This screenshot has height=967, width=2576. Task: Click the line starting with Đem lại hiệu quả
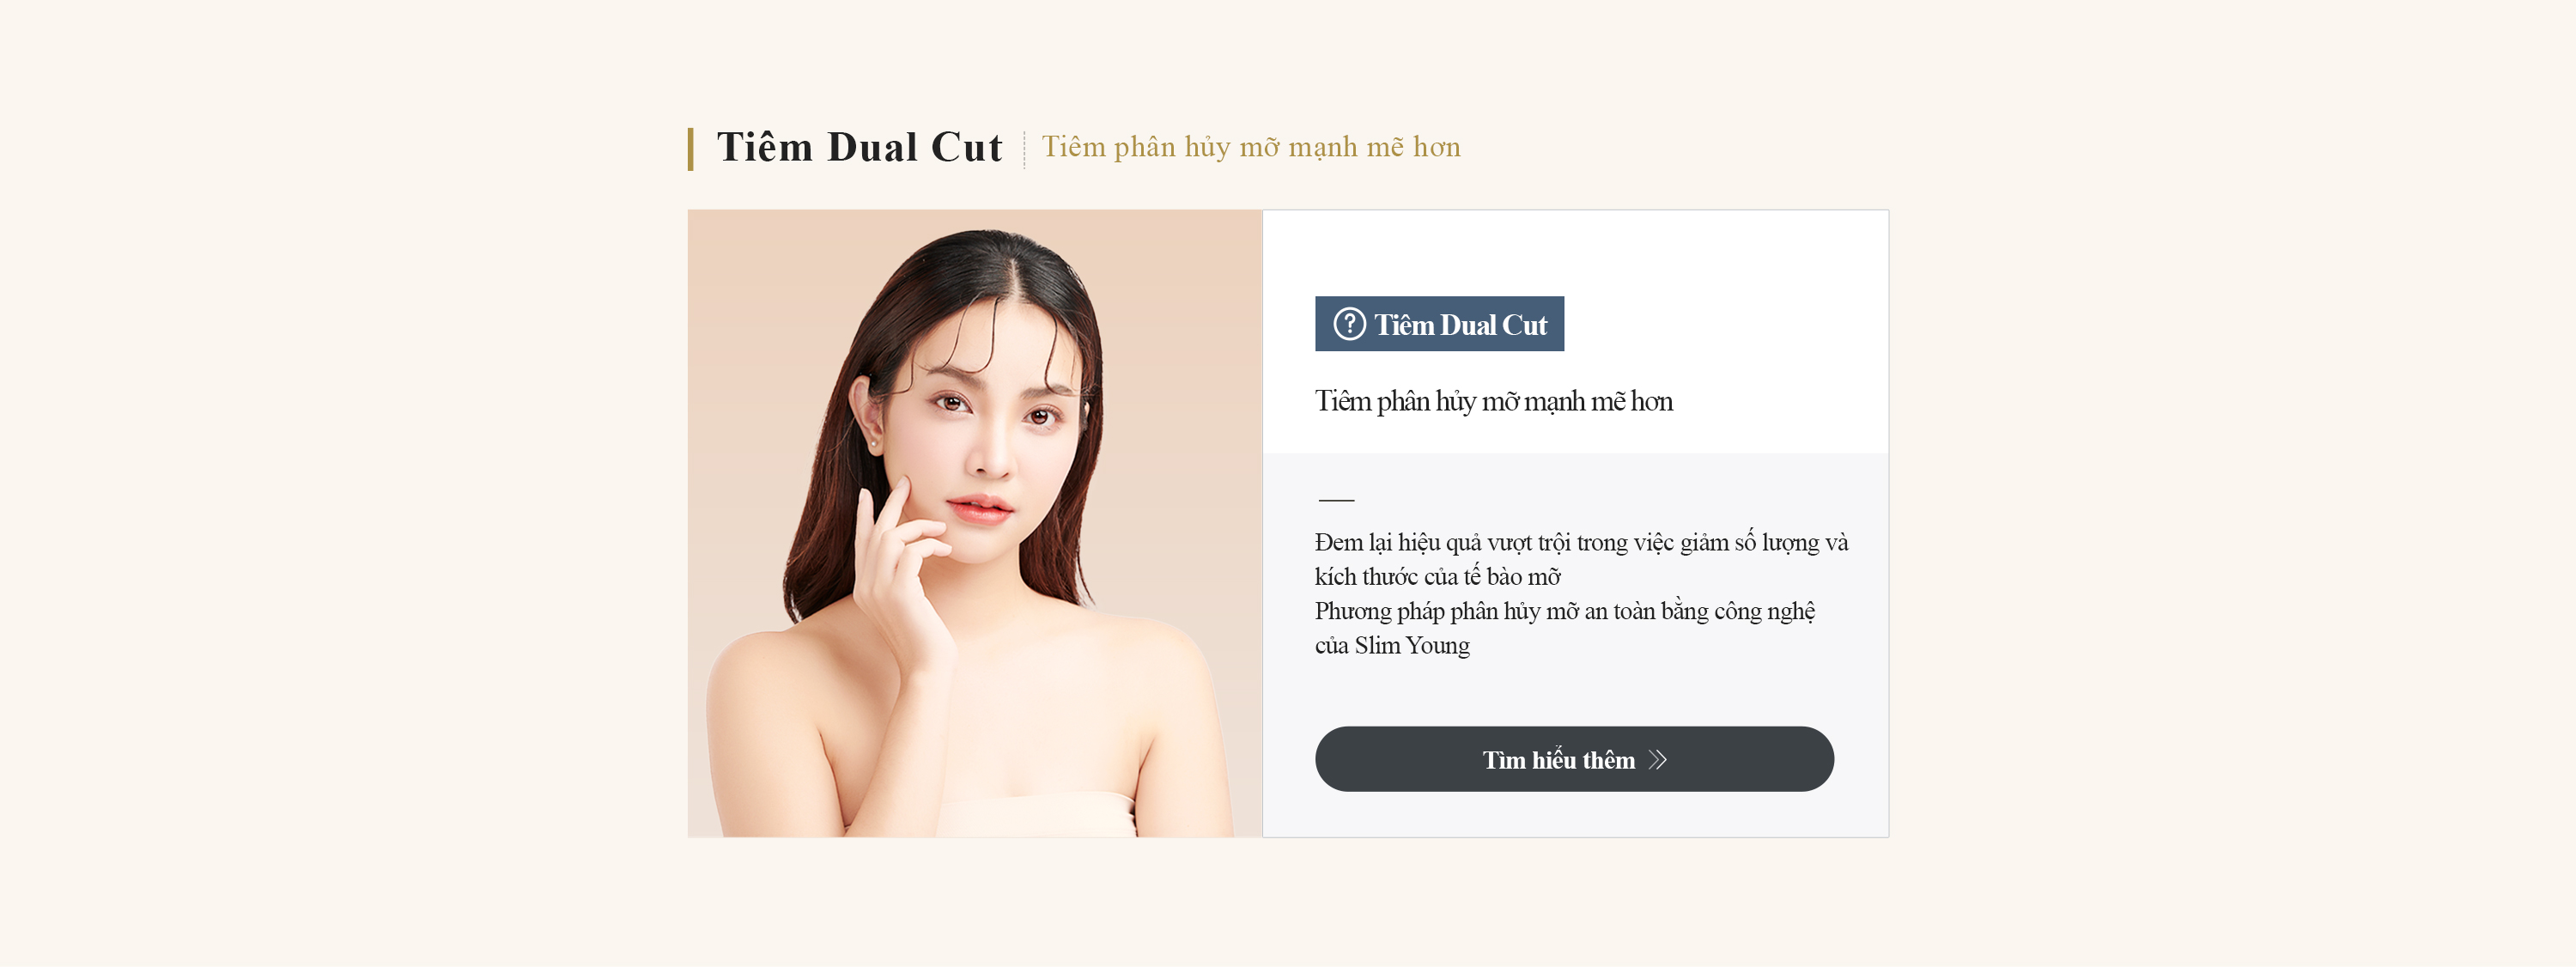1581,543
